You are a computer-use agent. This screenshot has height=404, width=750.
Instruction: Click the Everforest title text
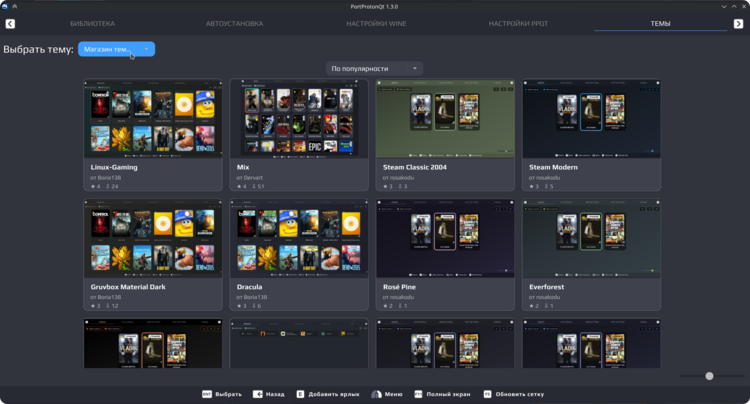(x=547, y=287)
